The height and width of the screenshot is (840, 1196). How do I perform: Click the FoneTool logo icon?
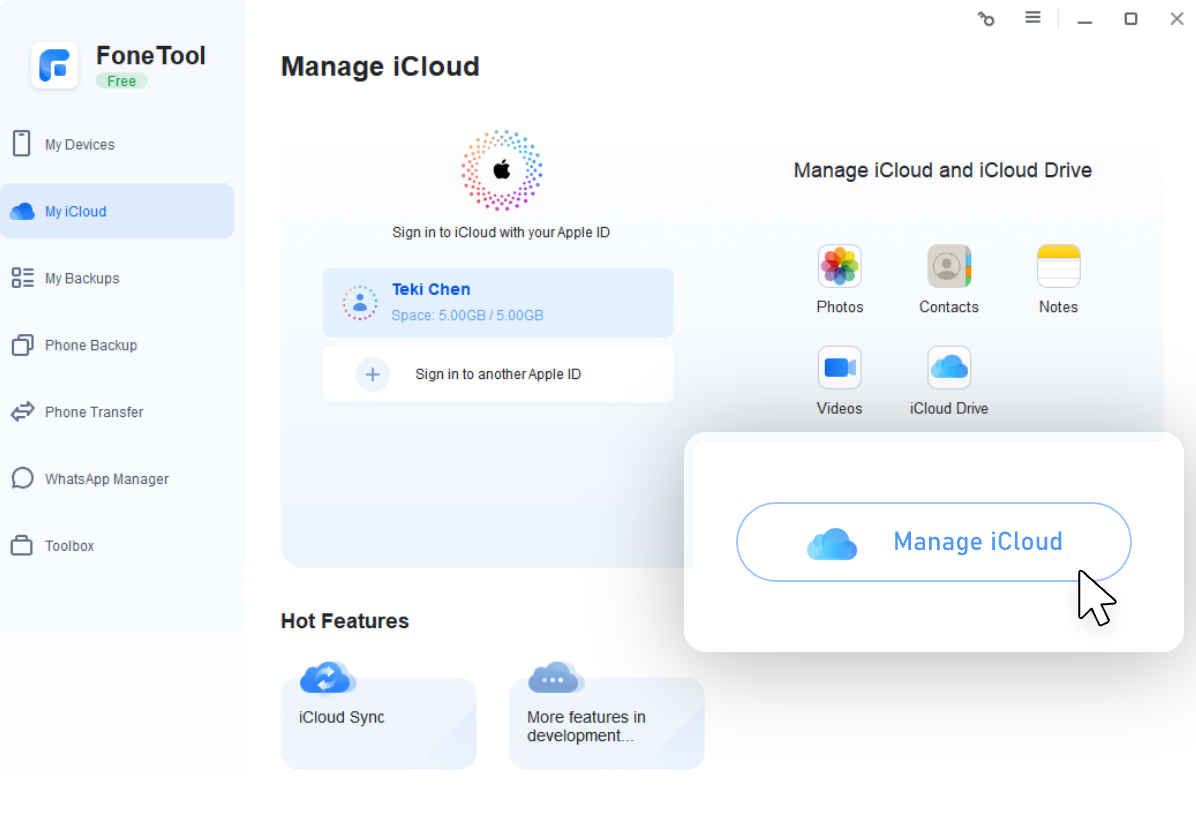click(55, 66)
